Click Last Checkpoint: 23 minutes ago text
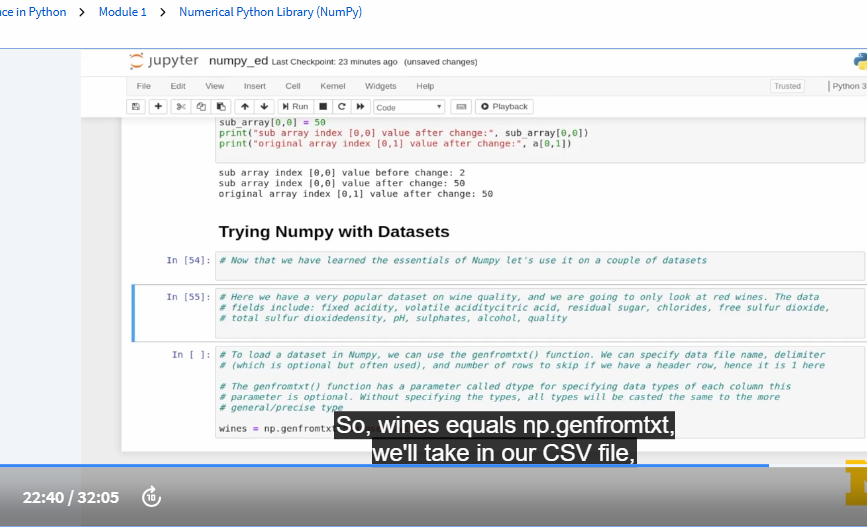This screenshot has width=867, height=528. point(335,62)
